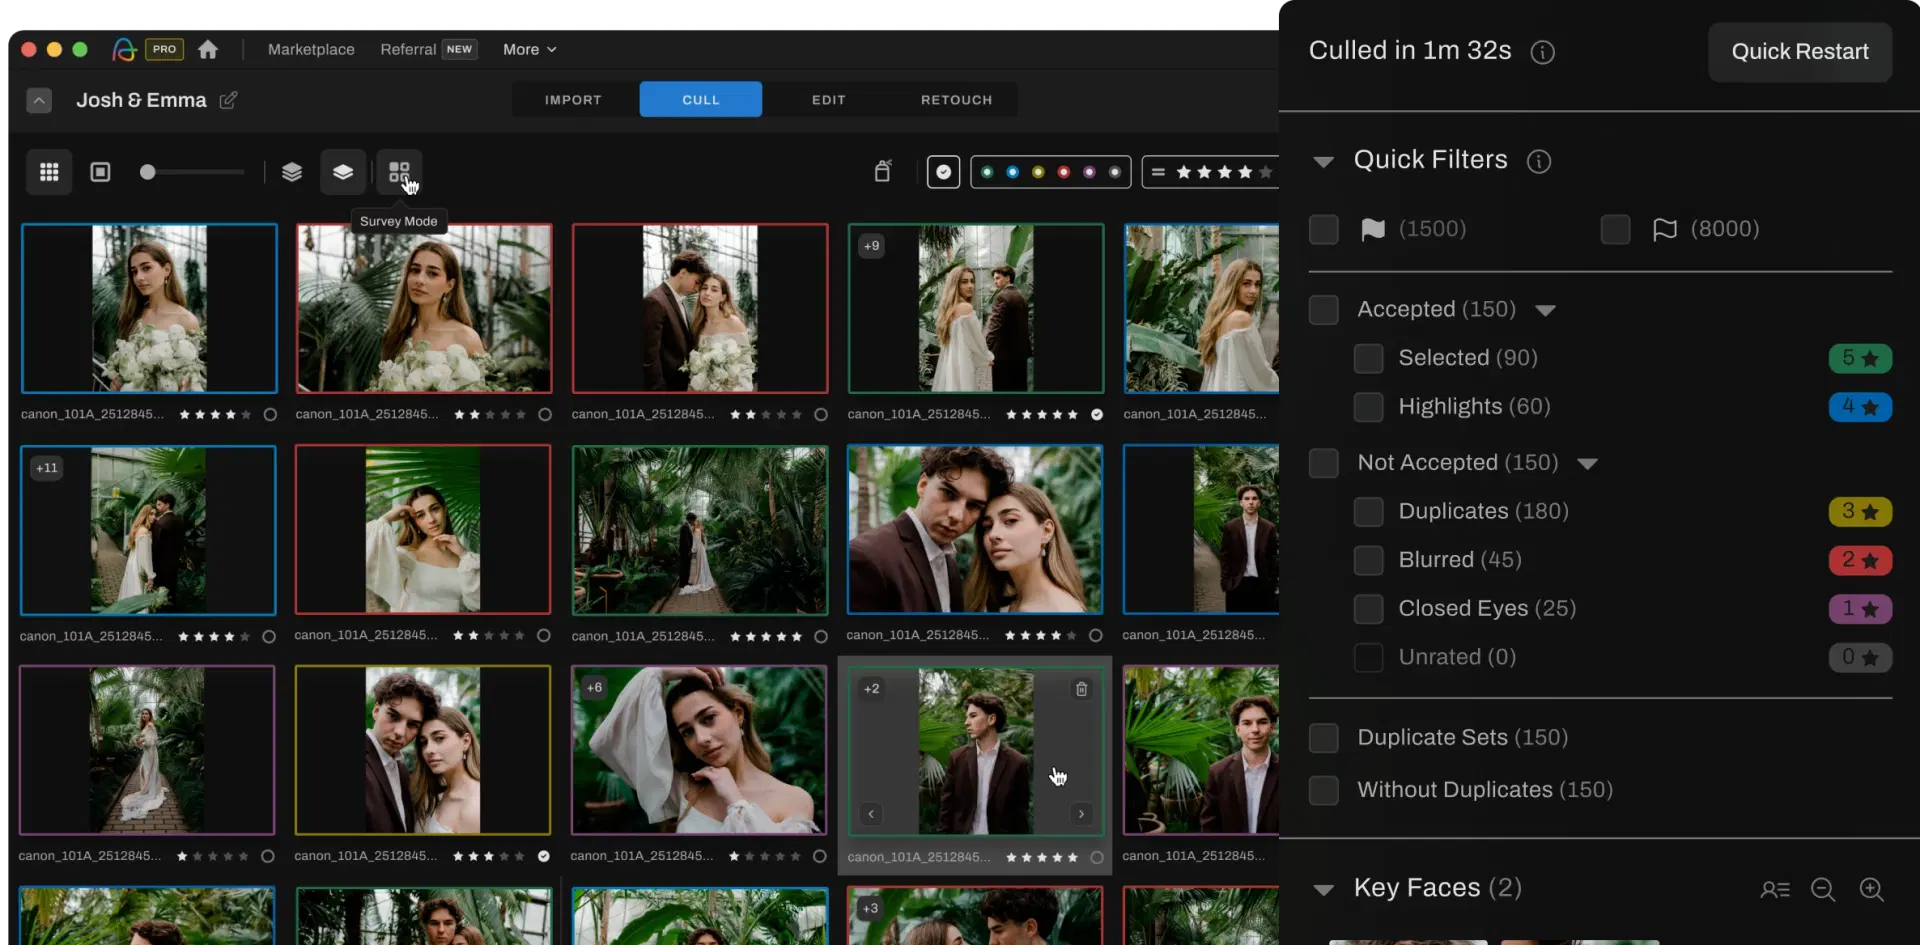Collapse the Quick Filters section
Image resolution: width=1920 pixels, height=945 pixels.
pos(1323,161)
